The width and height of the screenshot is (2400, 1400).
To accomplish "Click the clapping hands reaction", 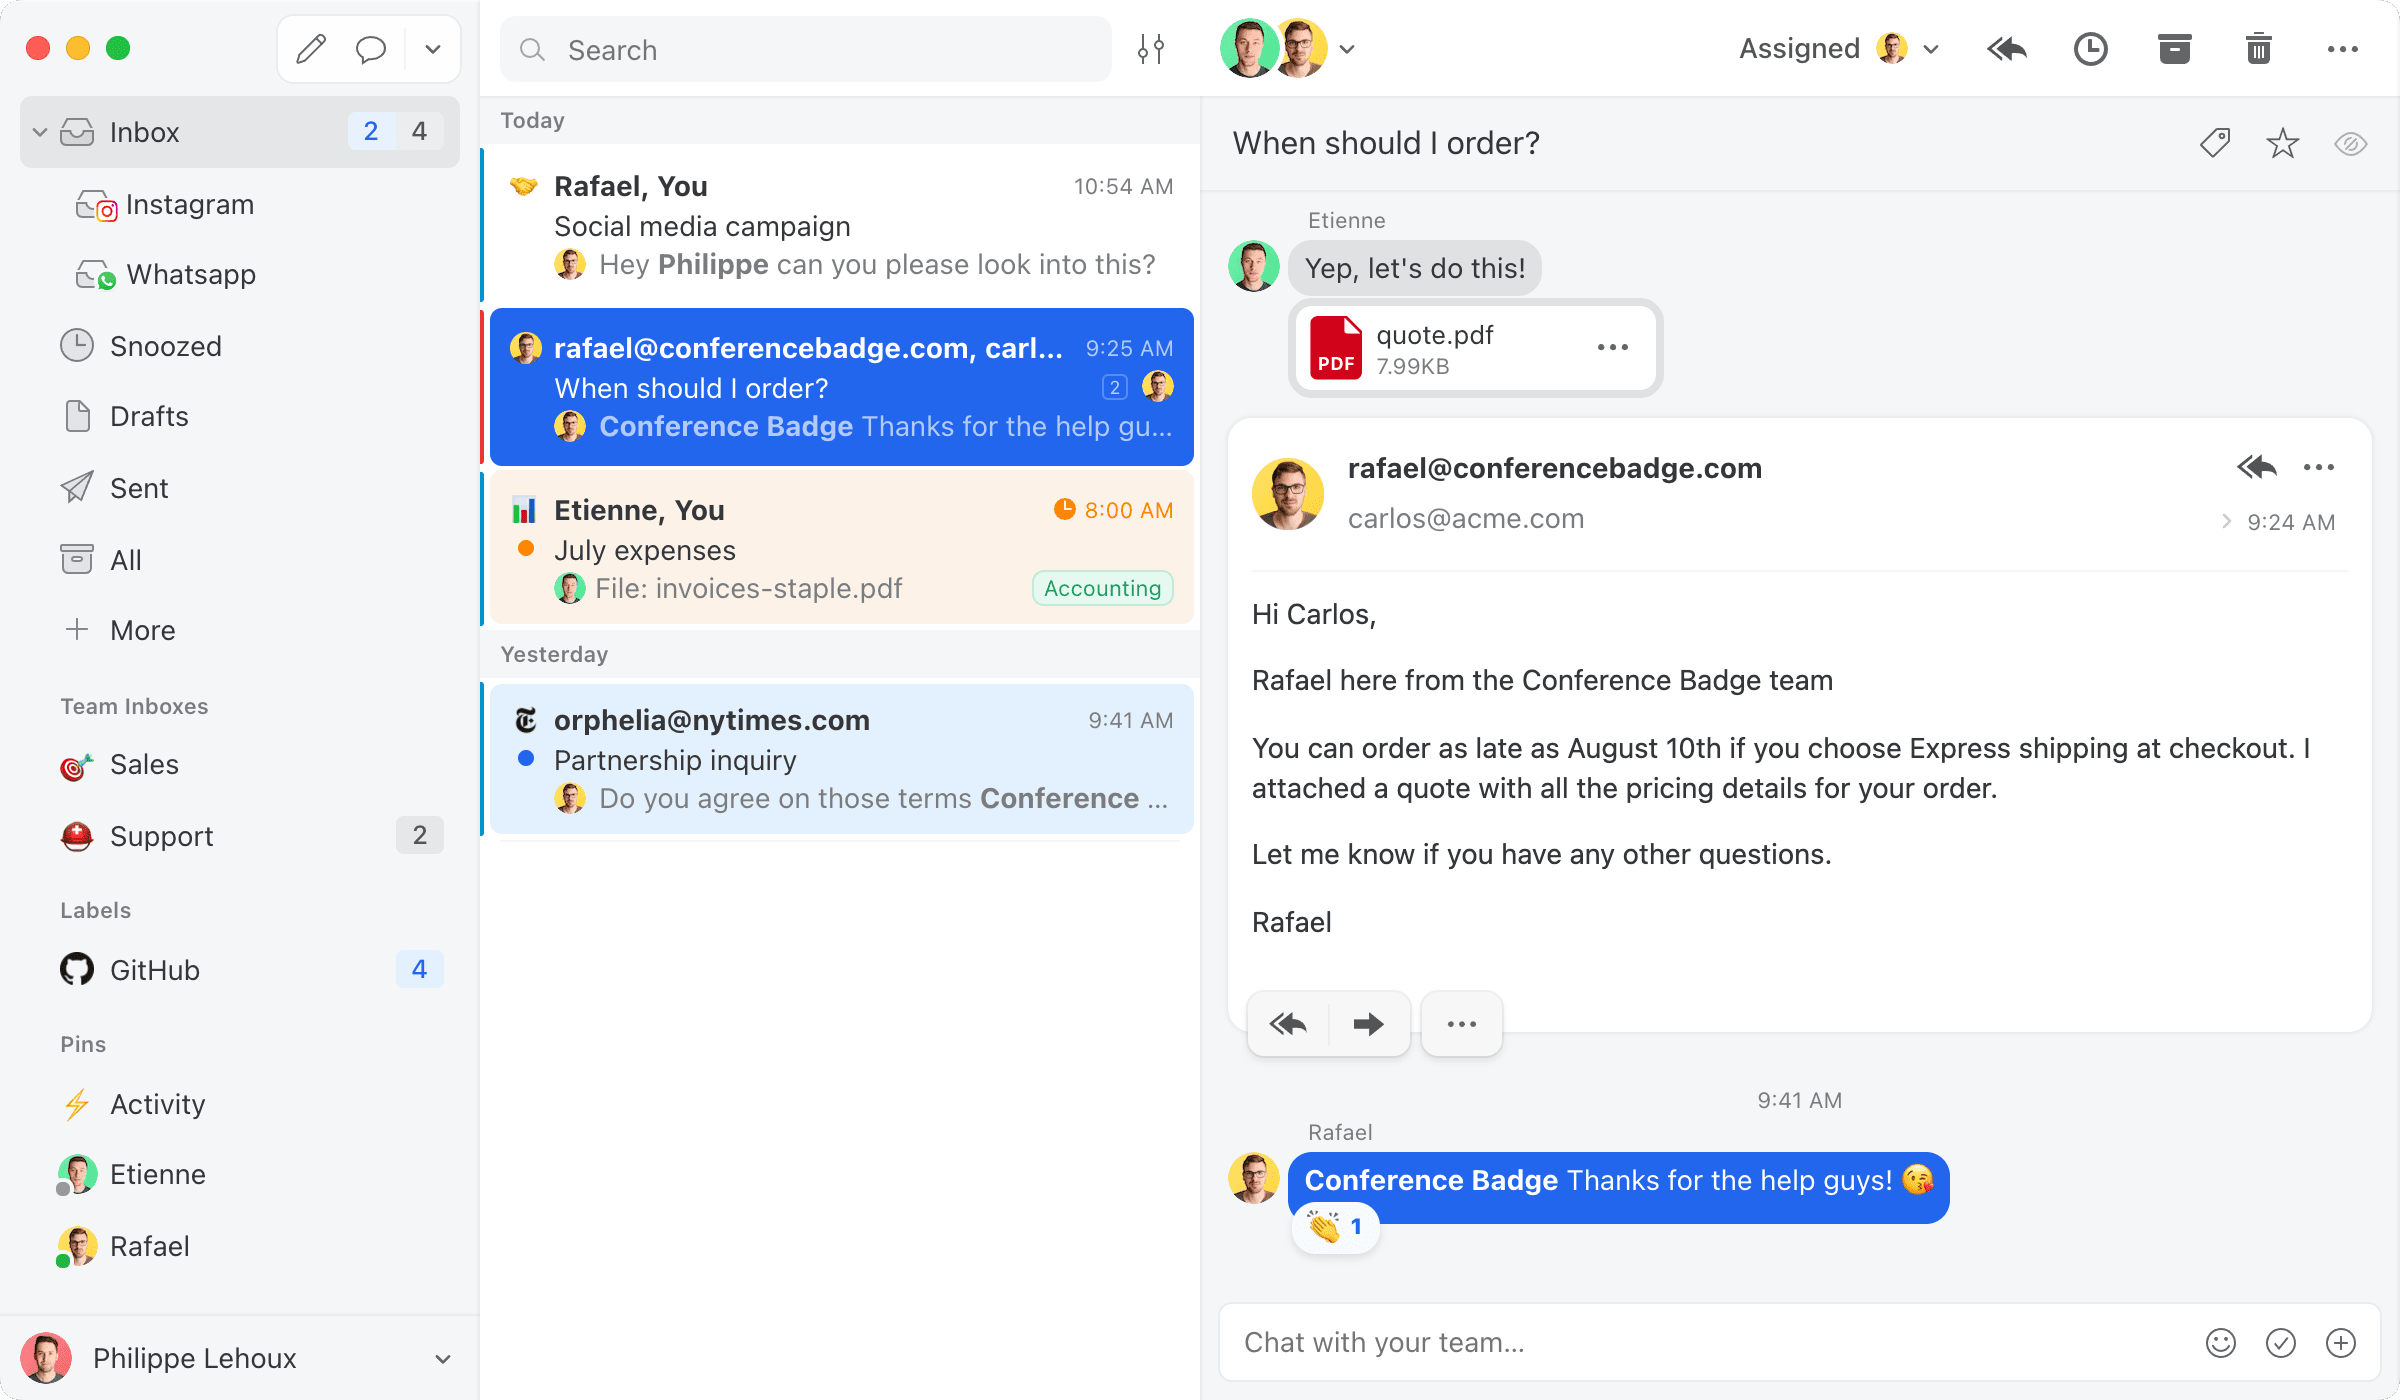I will [1335, 1227].
